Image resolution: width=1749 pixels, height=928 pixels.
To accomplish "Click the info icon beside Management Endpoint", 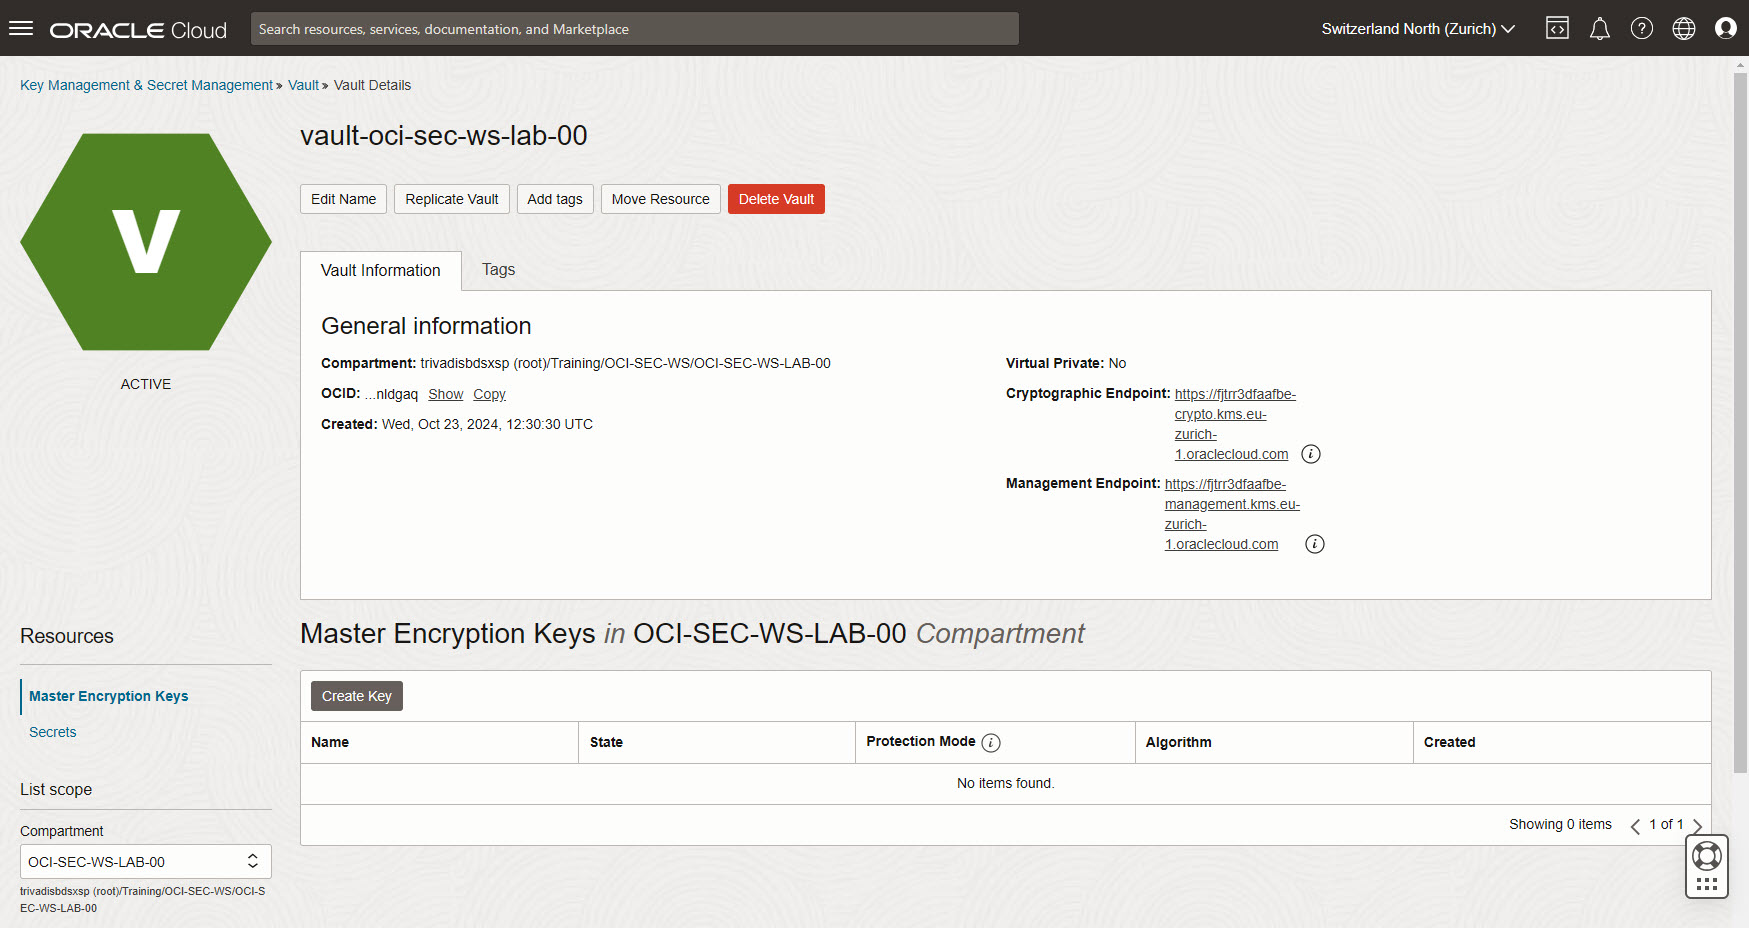I will [x=1315, y=544].
